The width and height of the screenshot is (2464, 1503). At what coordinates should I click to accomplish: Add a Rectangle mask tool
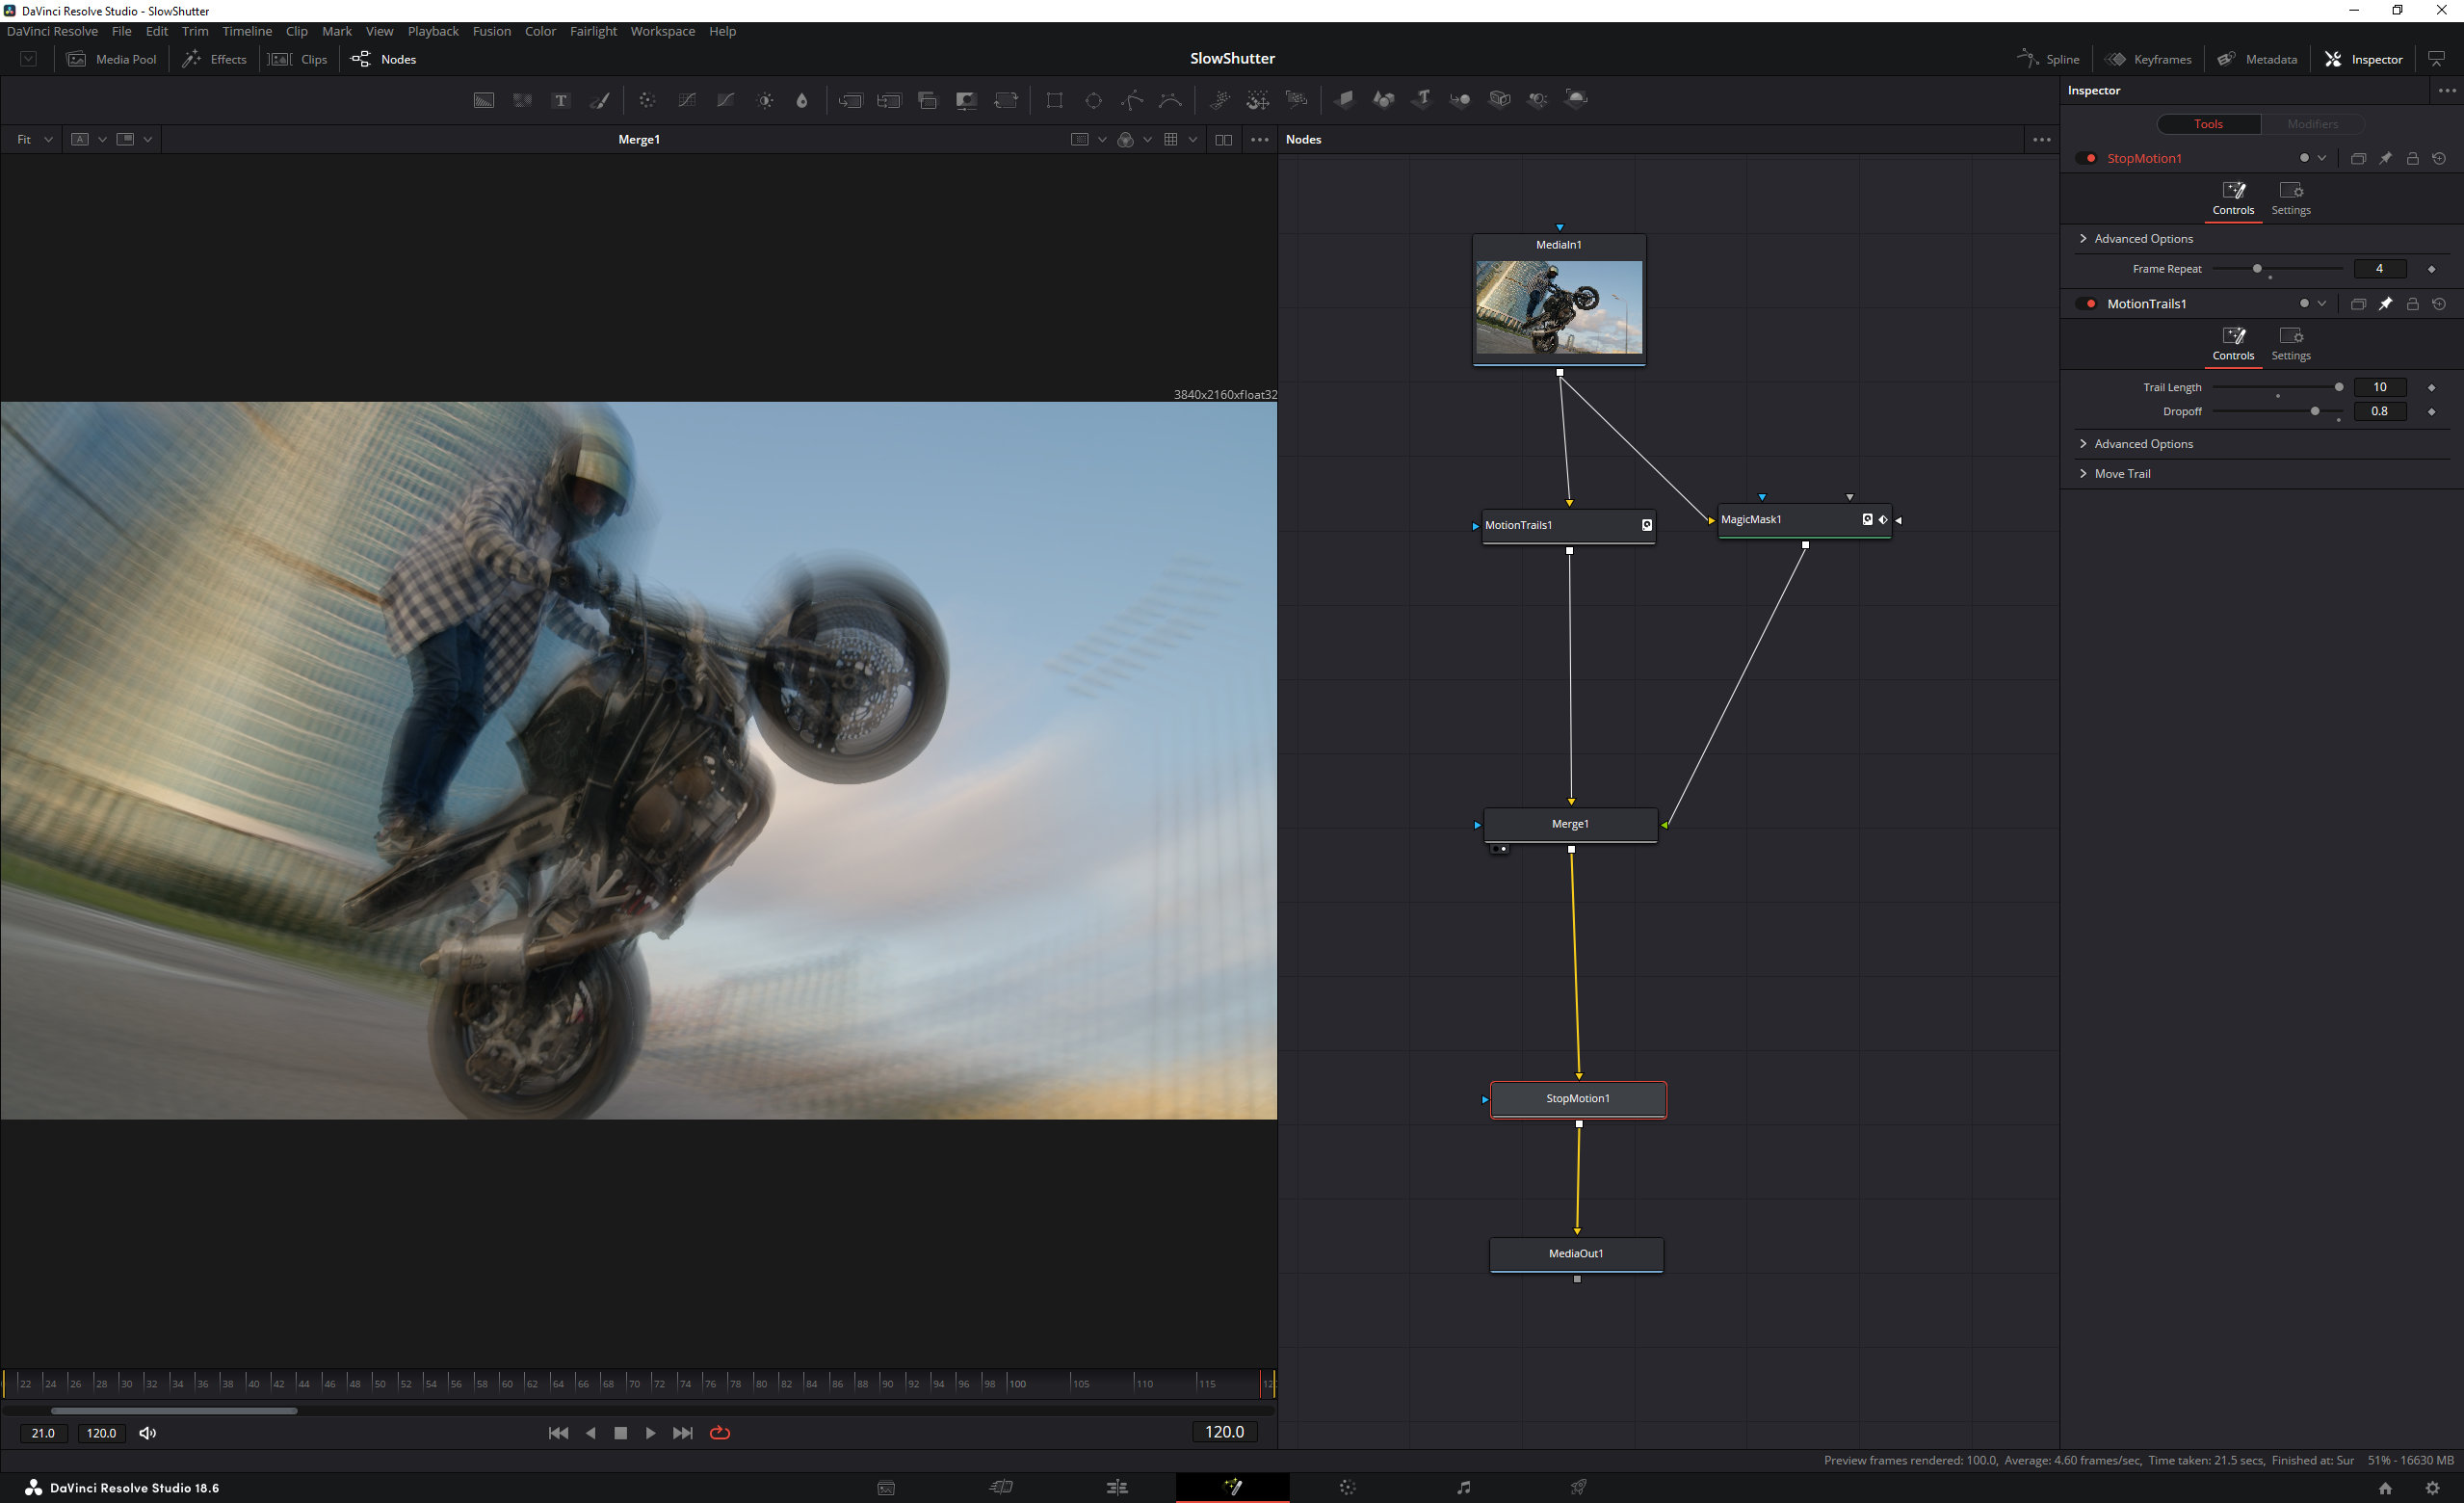(1054, 100)
